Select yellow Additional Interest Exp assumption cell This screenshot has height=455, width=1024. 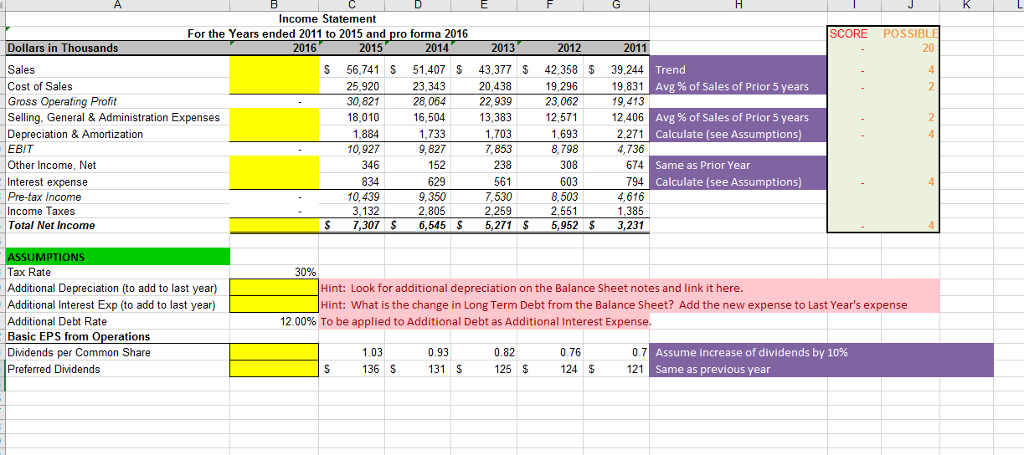pyautogui.click(x=274, y=304)
